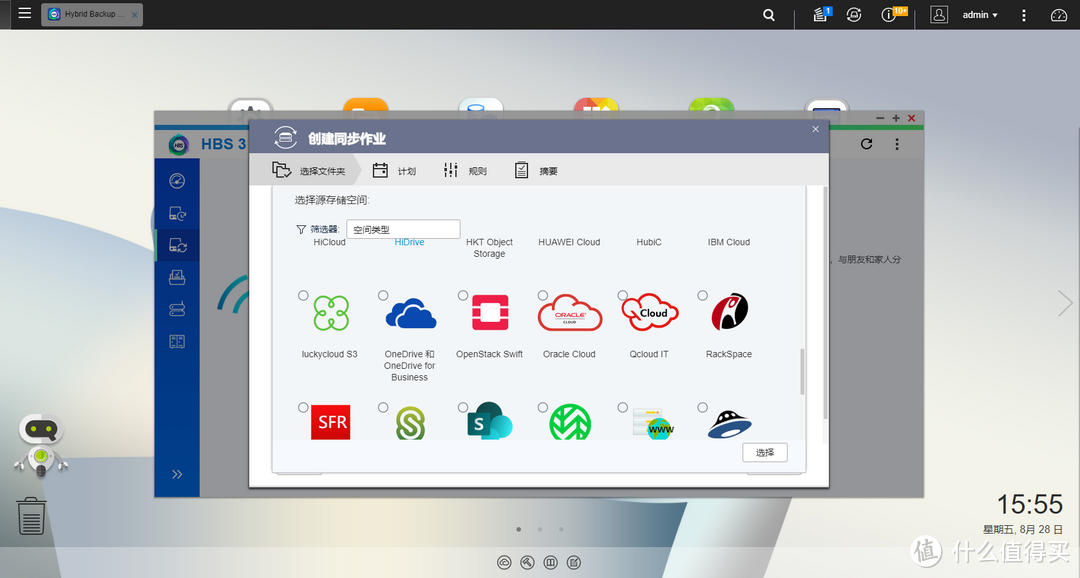Image resolution: width=1080 pixels, height=578 pixels.
Task: Switch to the Hybrid Backup taskbar tab
Action: (x=92, y=14)
